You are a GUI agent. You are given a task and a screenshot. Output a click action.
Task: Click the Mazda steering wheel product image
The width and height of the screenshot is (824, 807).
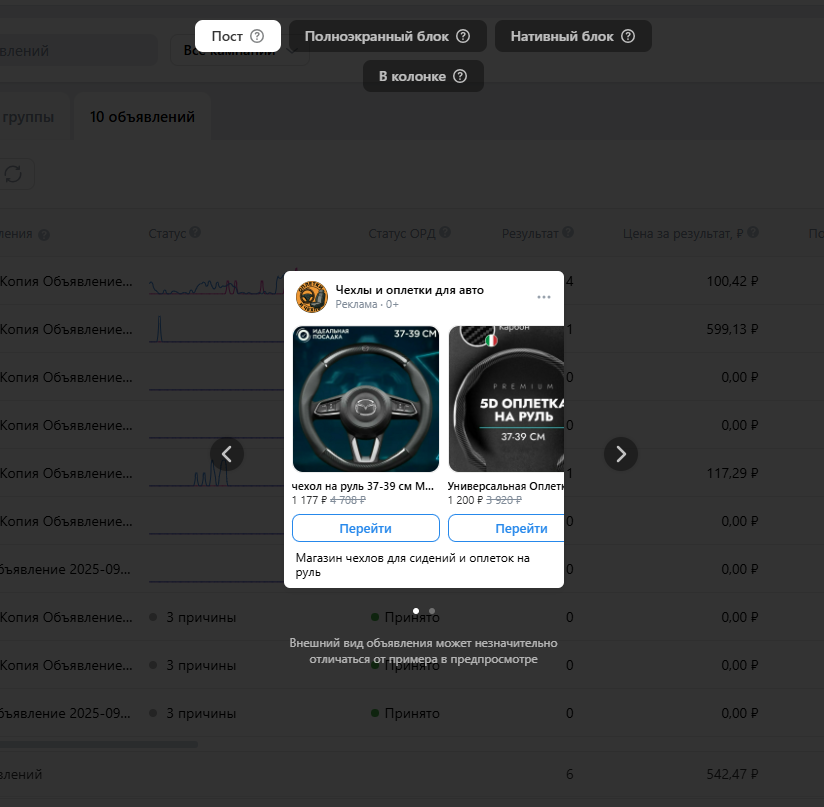pos(365,399)
